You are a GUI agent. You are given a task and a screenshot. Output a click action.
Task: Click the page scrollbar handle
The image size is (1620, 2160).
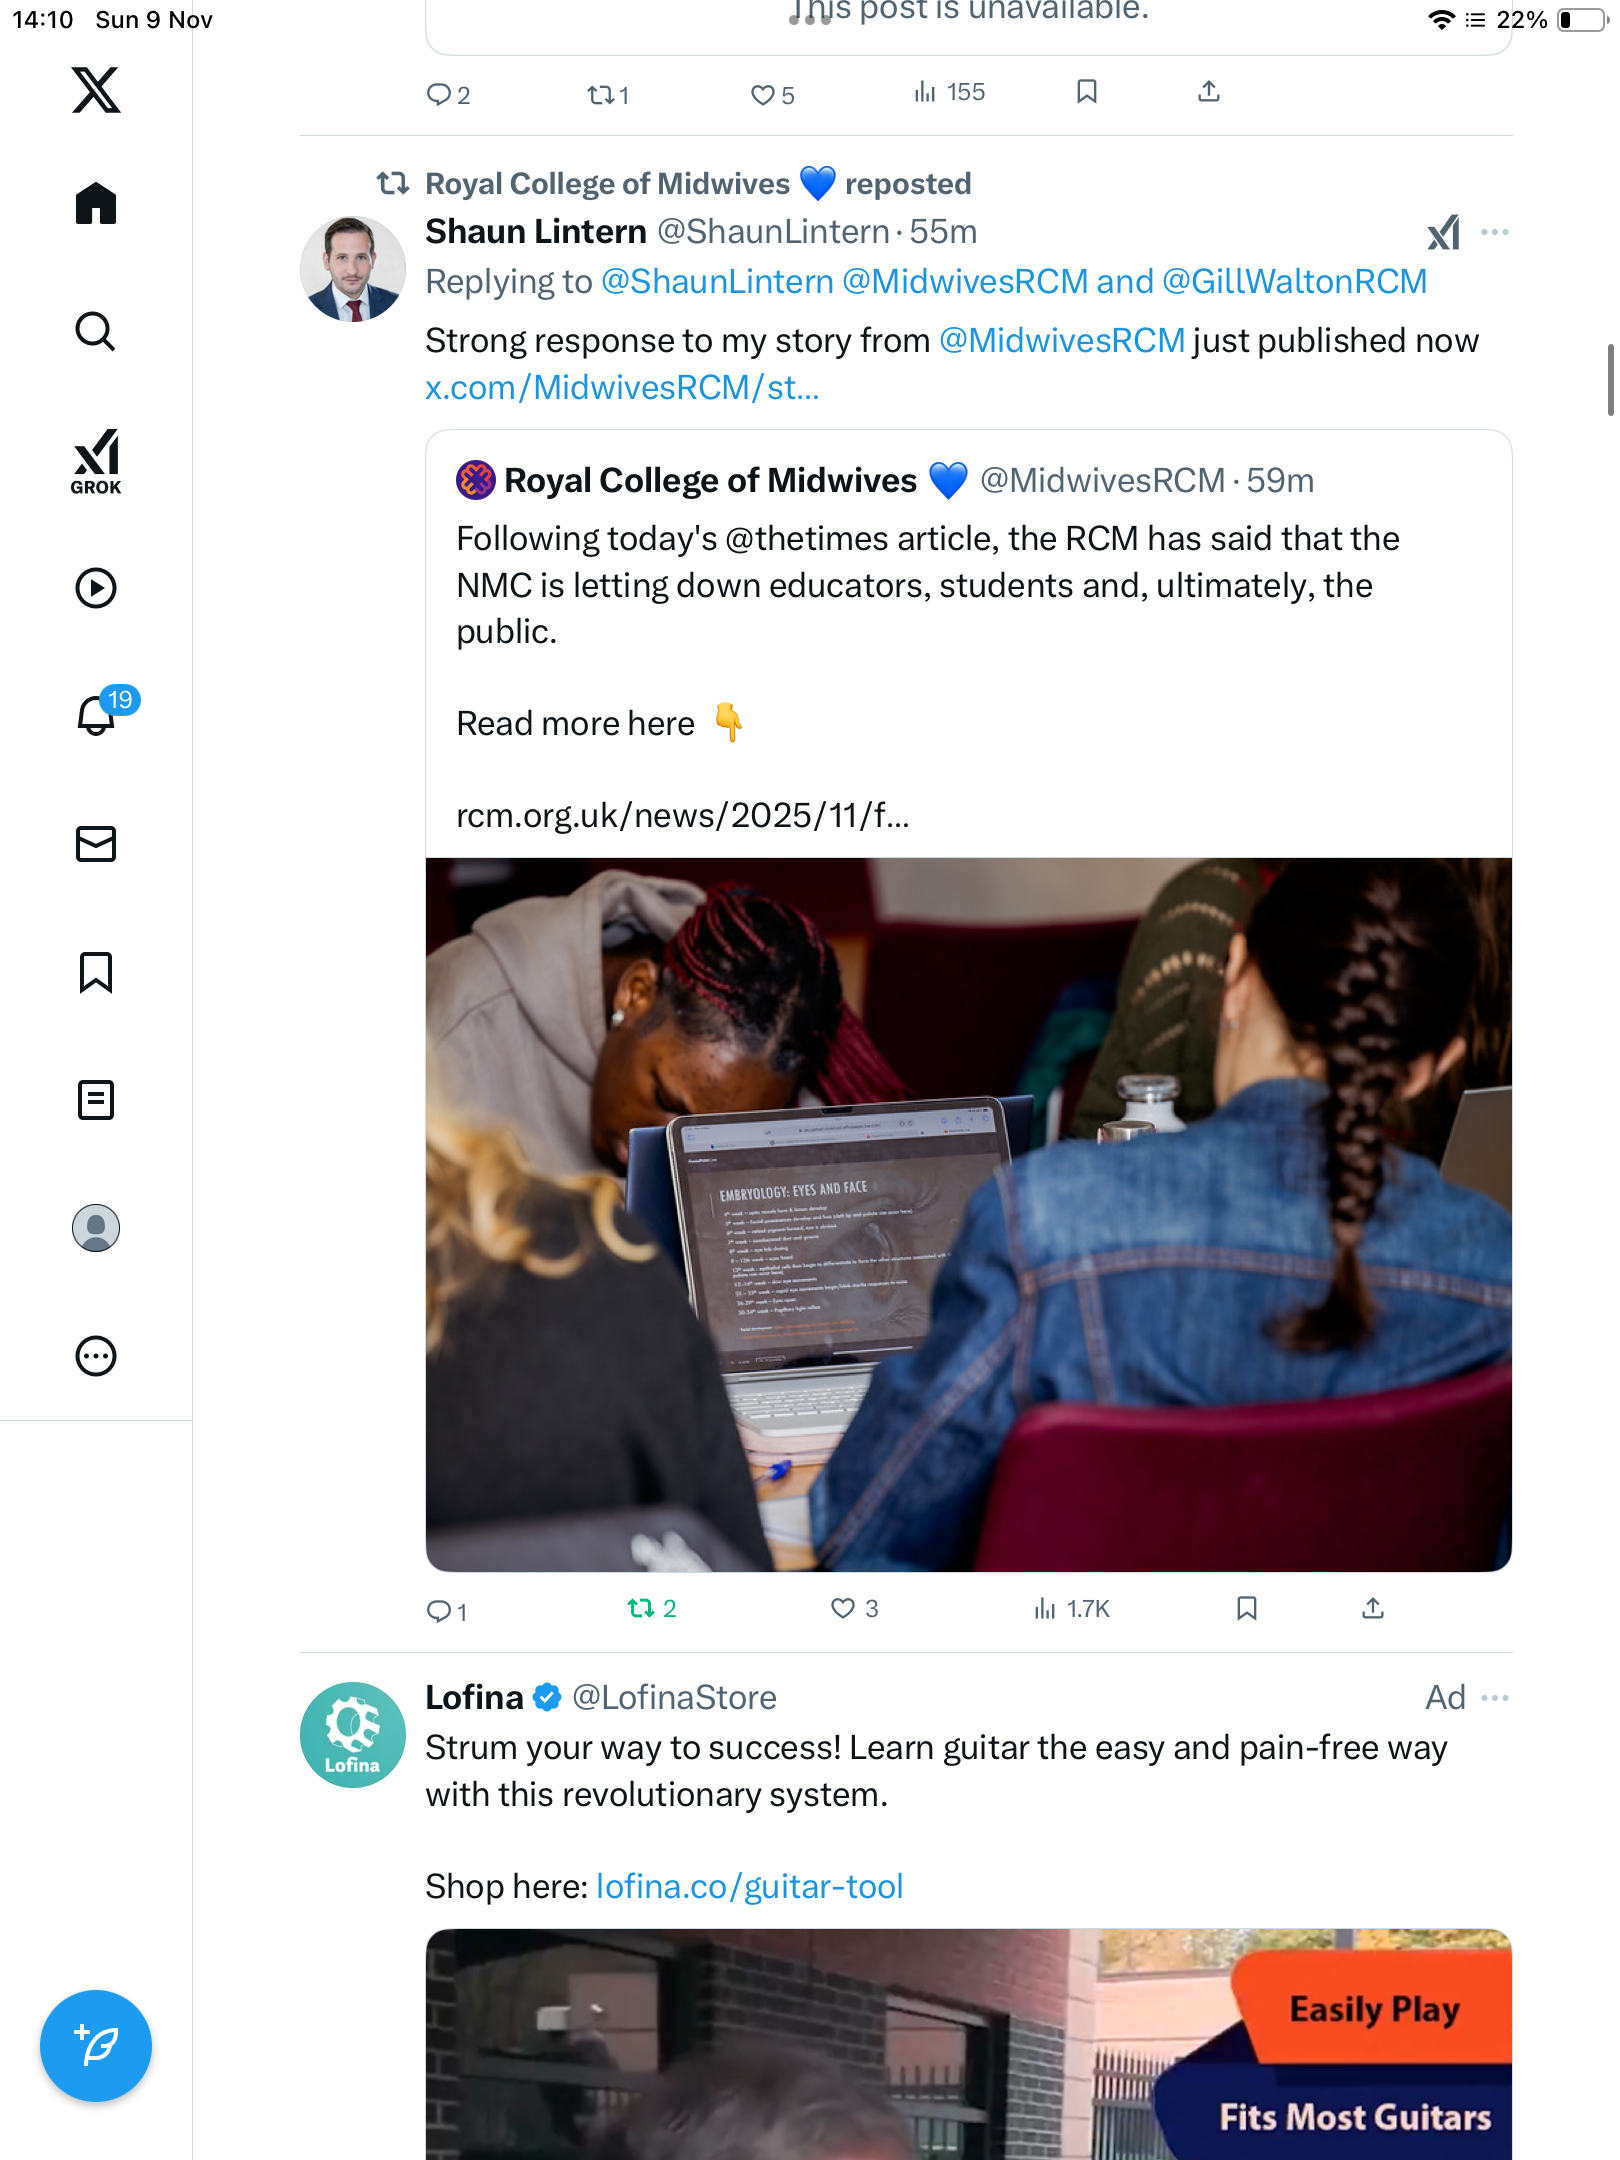(1609, 380)
